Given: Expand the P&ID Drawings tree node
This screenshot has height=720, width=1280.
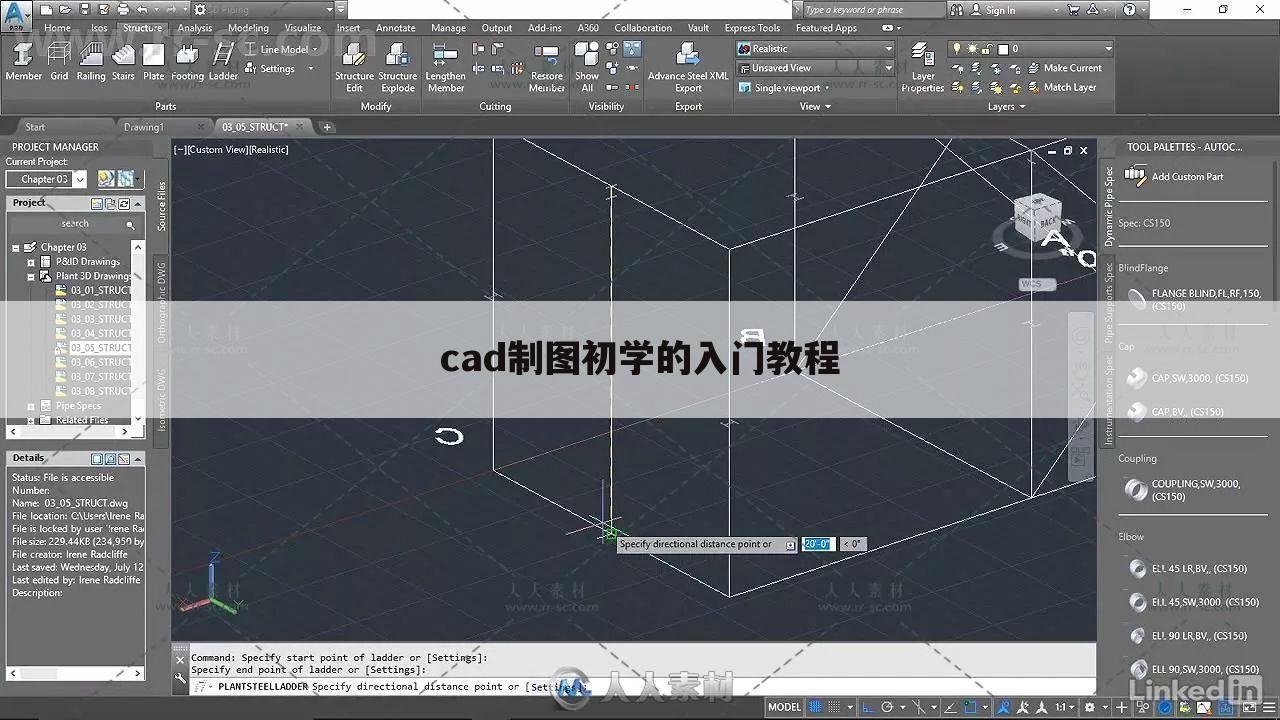Looking at the screenshot, I should click(31, 262).
